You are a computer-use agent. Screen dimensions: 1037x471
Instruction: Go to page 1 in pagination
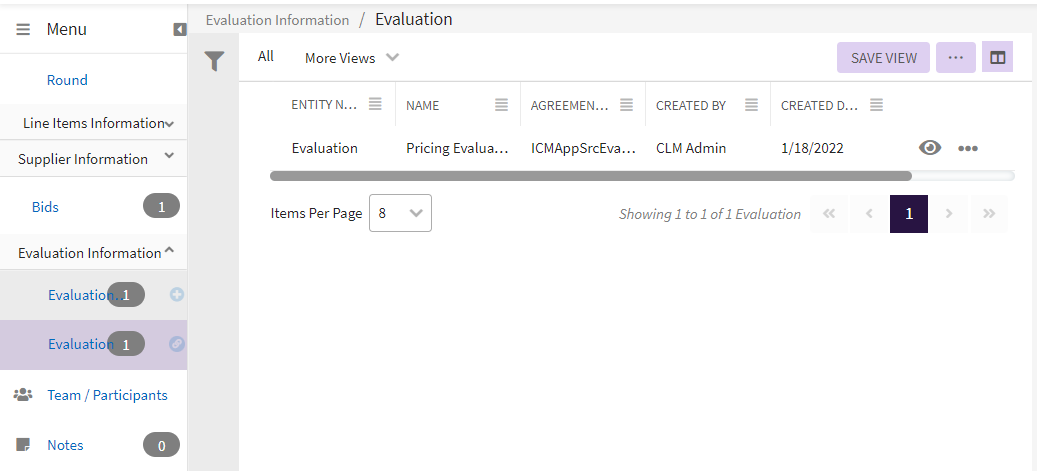click(x=908, y=214)
